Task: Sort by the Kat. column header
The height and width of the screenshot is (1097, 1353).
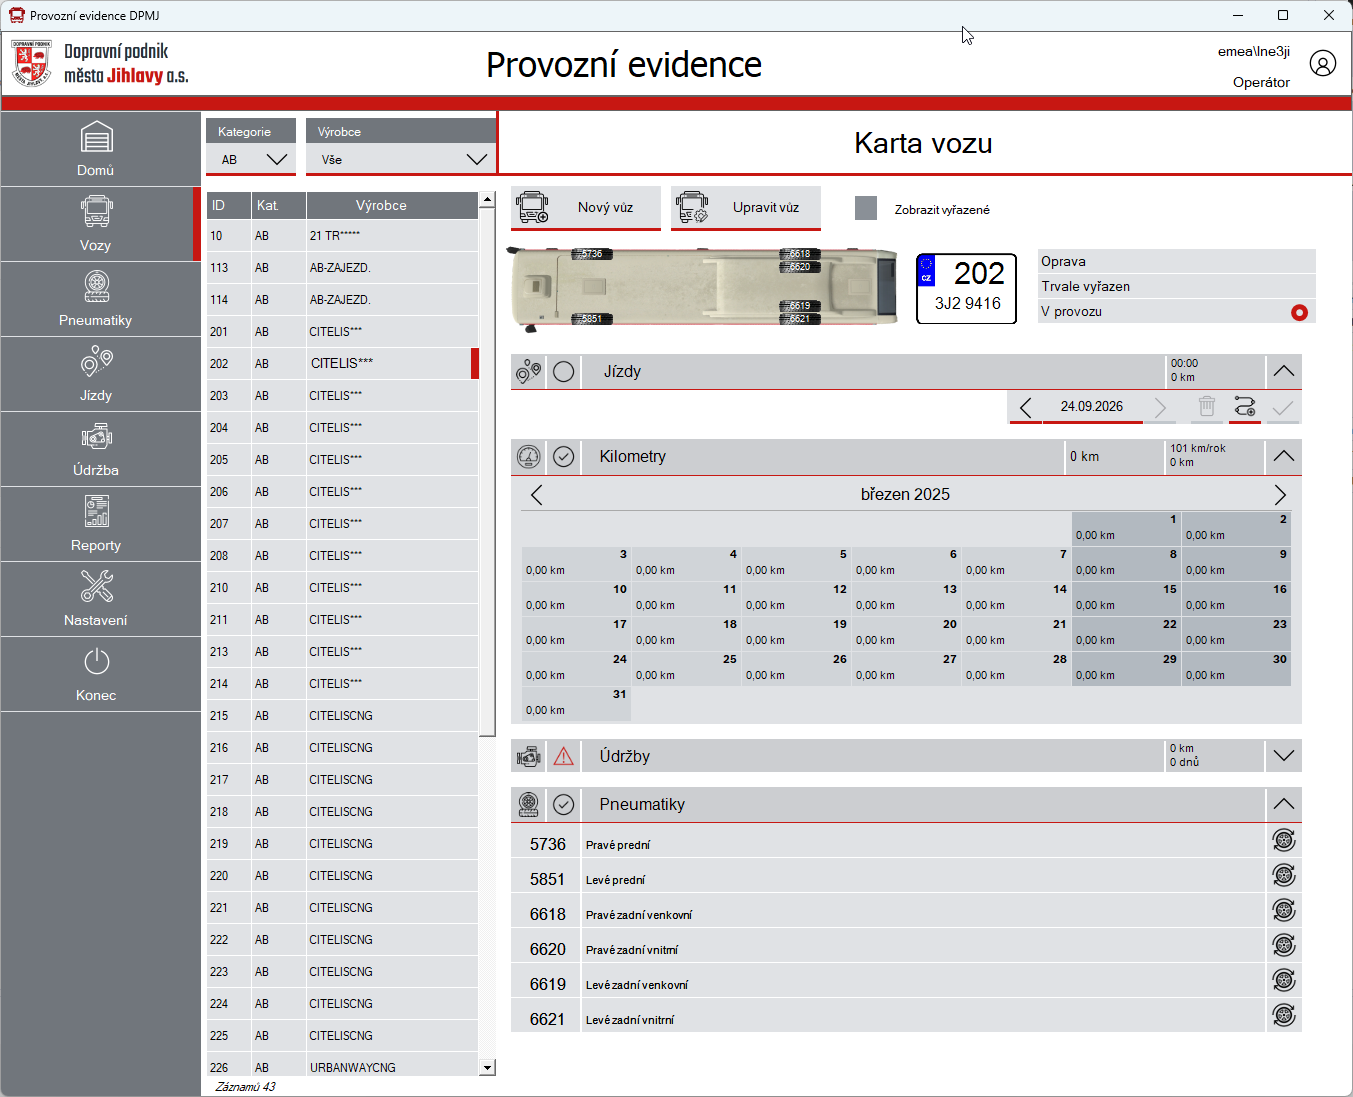Action: (278, 205)
